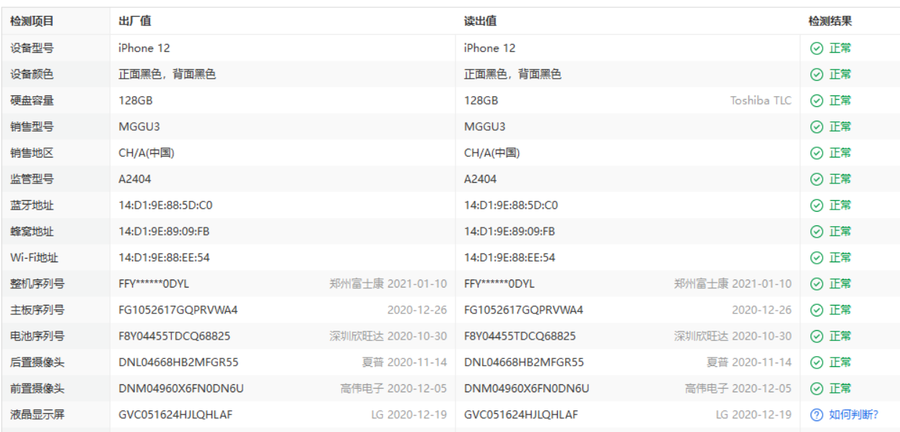Click factory value 正面黑色，背面黑色
This screenshot has height=432, width=900.
click(x=167, y=75)
